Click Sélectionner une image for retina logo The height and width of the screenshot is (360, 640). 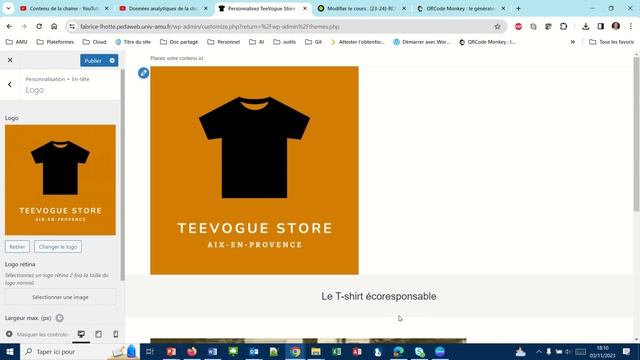pyautogui.click(x=60, y=297)
